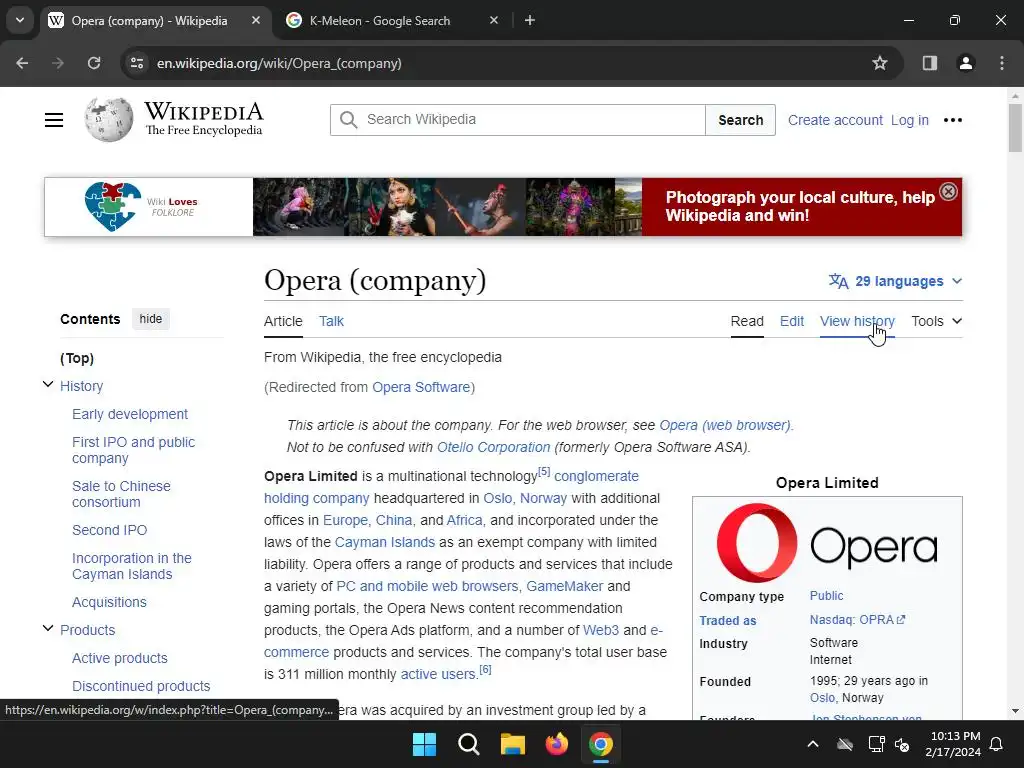Open the tab search dropdown arrow
Image resolution: width=1024 pixels, height=768 pixels.
20,20
